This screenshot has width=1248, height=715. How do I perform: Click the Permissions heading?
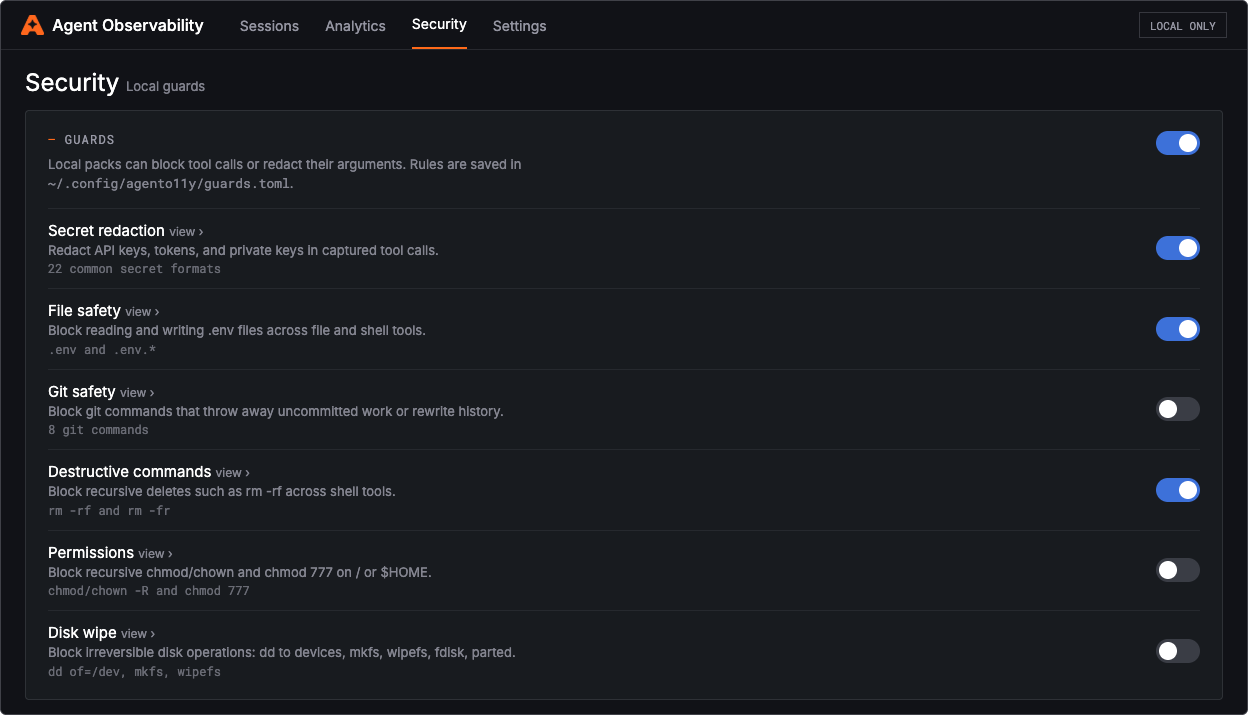(x=91, y=553)
